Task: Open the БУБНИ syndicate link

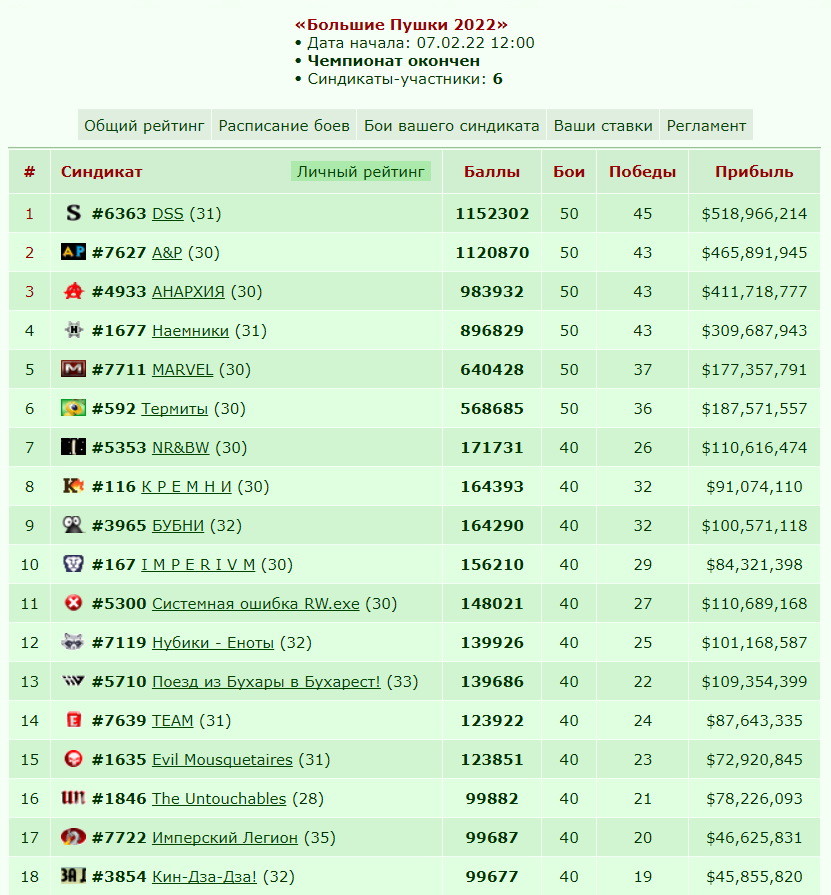Action: pyautogui.click(x=178, y=525)
